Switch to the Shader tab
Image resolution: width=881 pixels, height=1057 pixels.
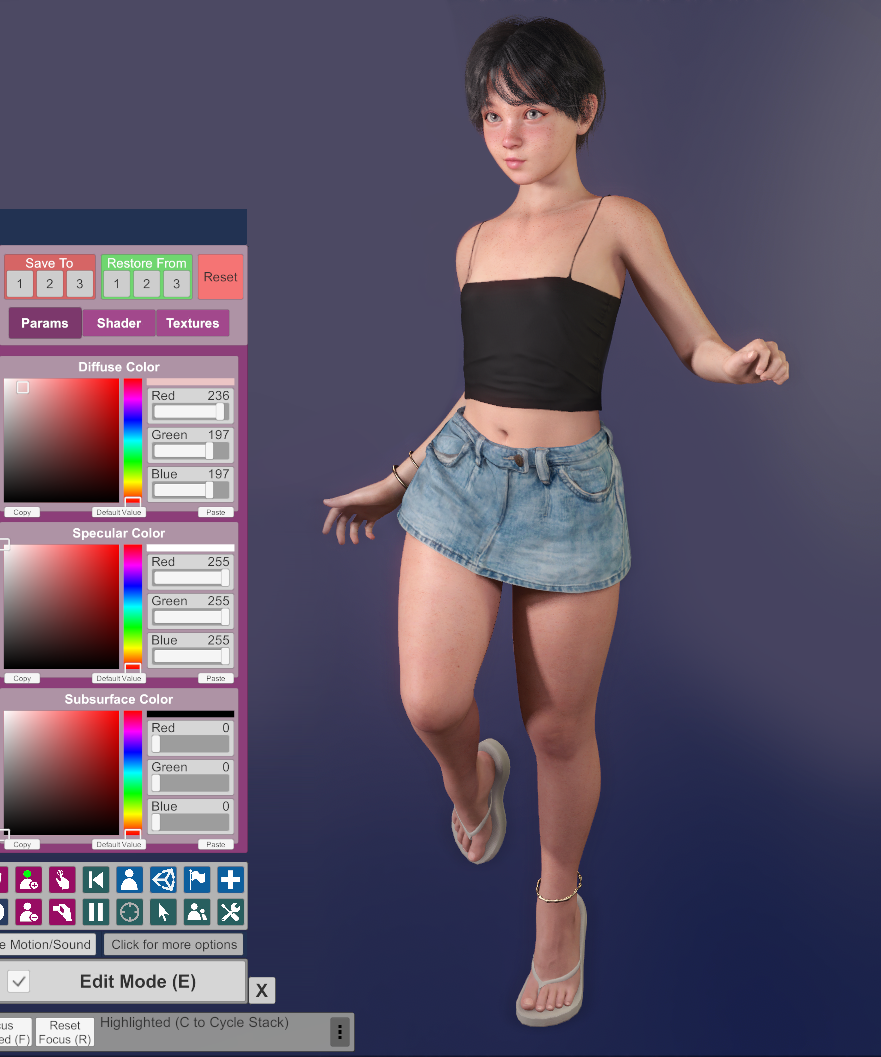(x=119, y=323)
